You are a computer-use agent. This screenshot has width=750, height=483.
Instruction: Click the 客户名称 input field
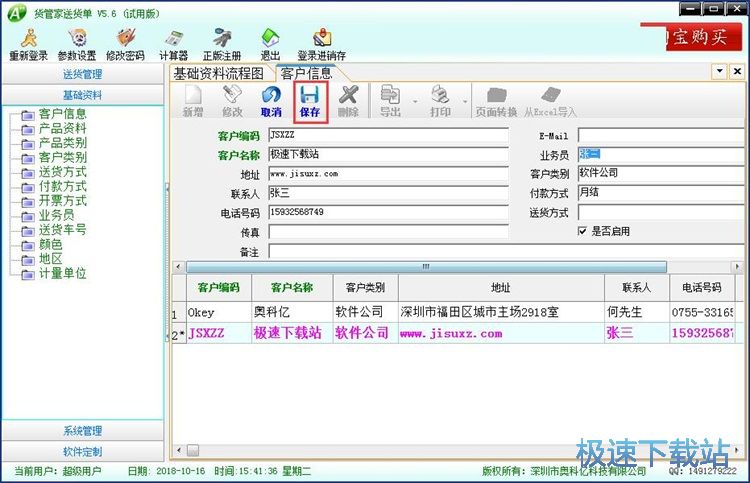[388, 154]
